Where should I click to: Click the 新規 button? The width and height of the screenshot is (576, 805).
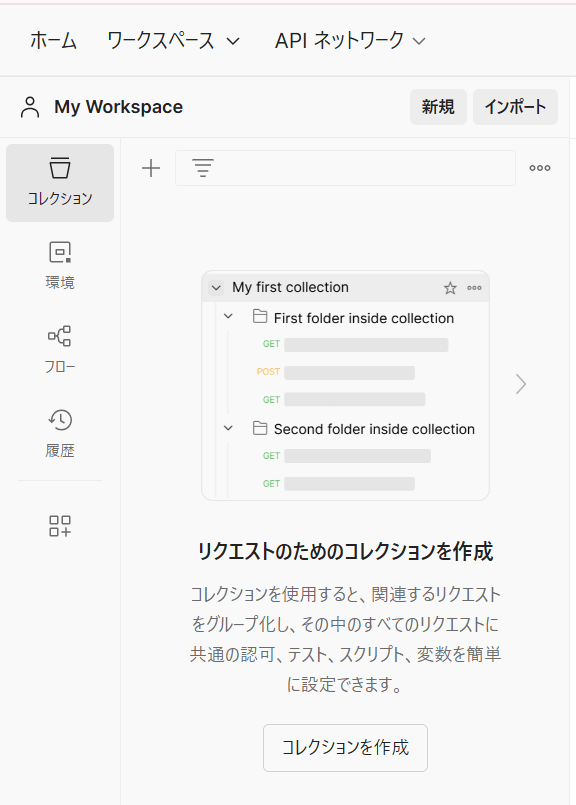438,107
